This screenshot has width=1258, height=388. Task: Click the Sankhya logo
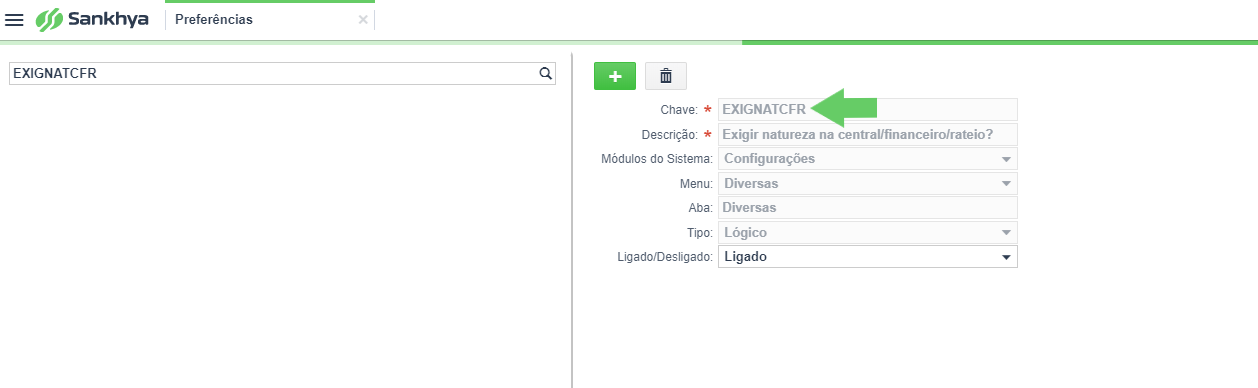tap(92, 20)
